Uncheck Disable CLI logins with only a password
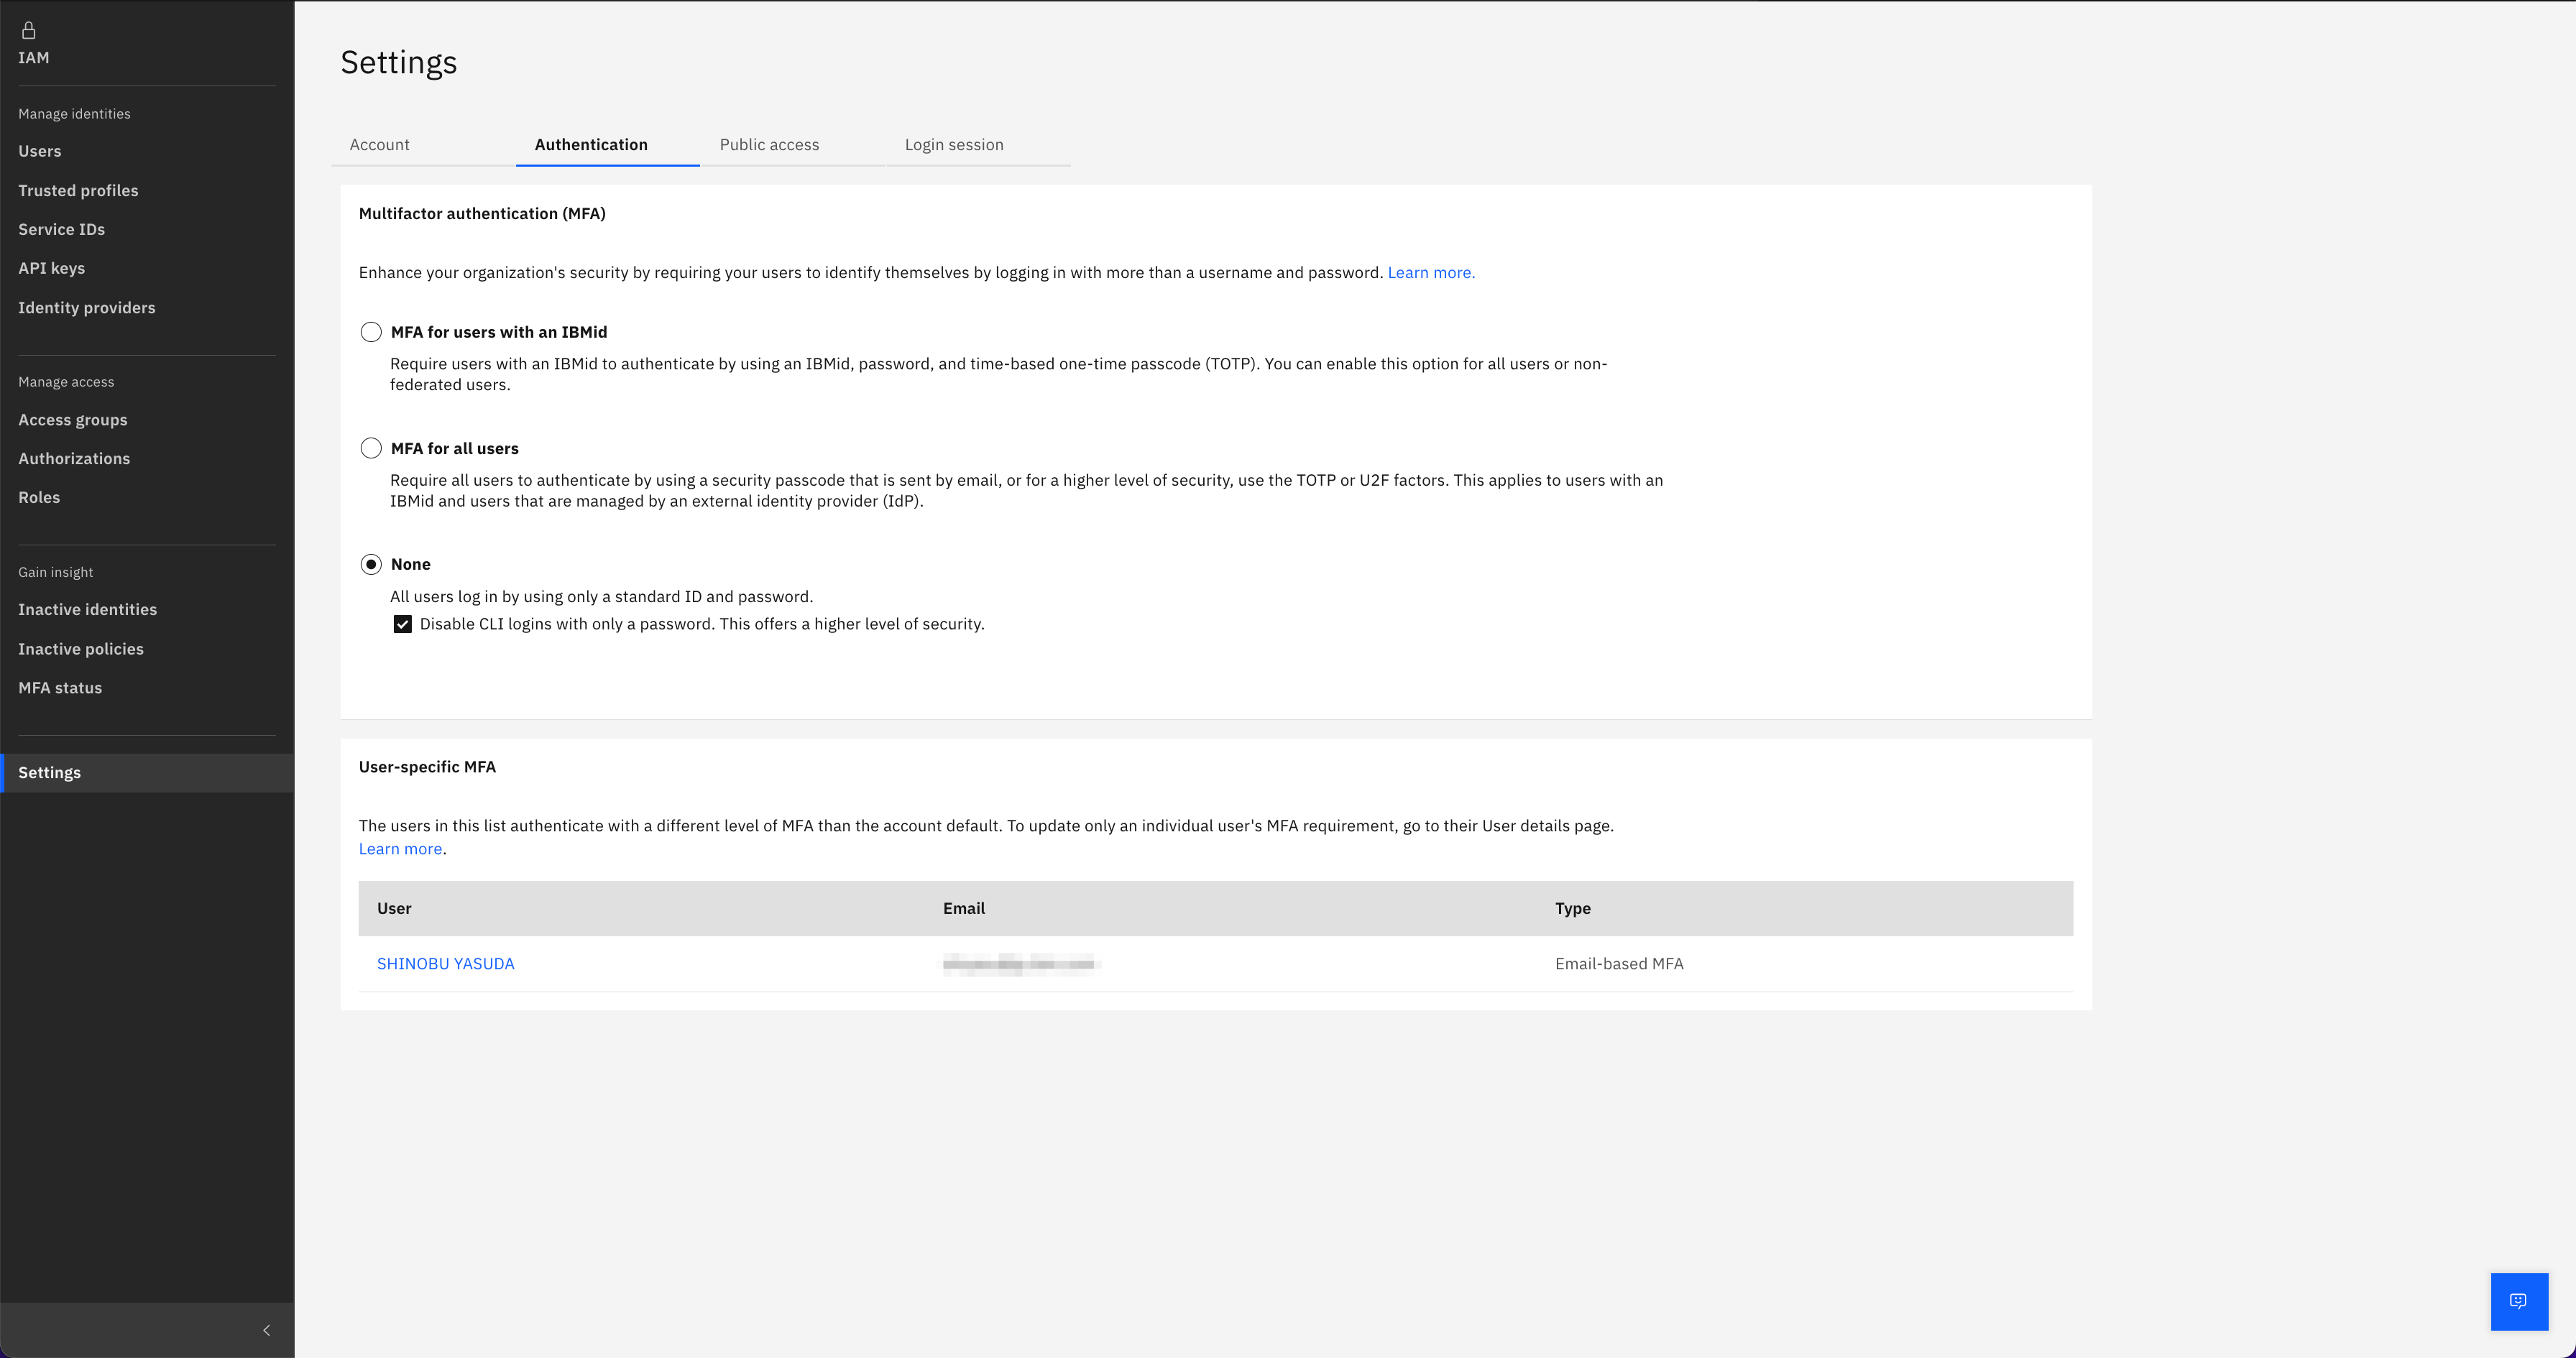This screenshot has width=2576, height=1358. pyautogui.click(x=402, y=623)
